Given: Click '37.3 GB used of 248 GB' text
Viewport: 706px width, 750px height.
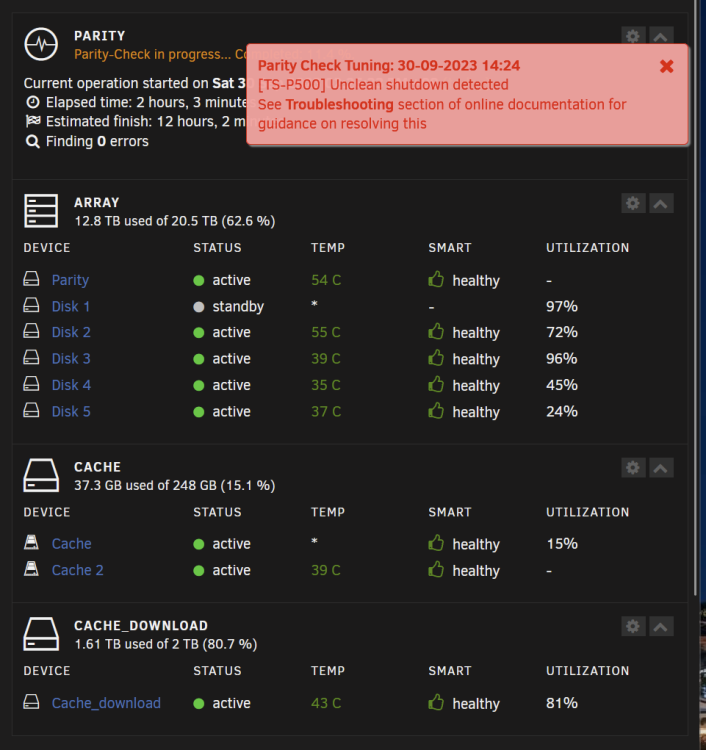Looking at the screenshot, I should (145, 485).
